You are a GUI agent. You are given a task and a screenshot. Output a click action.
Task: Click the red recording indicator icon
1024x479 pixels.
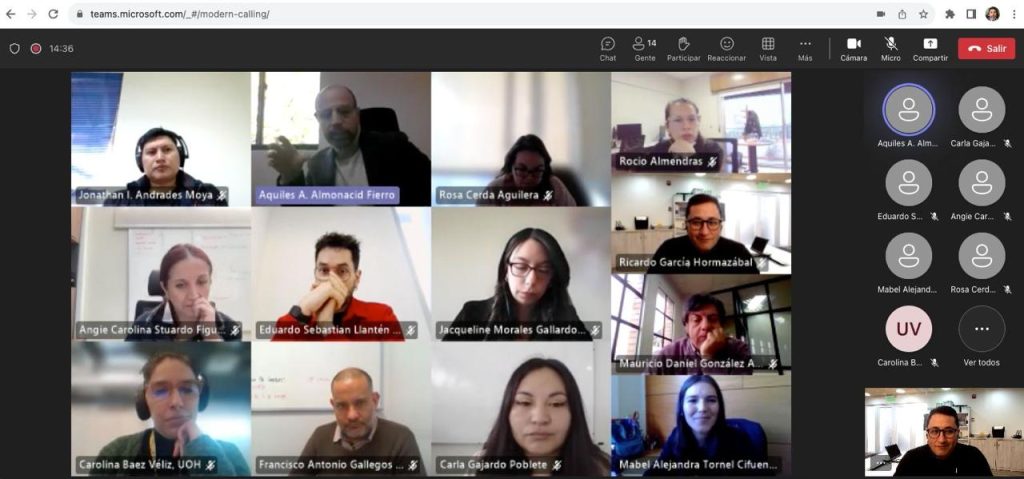click(x=36, y=48)
